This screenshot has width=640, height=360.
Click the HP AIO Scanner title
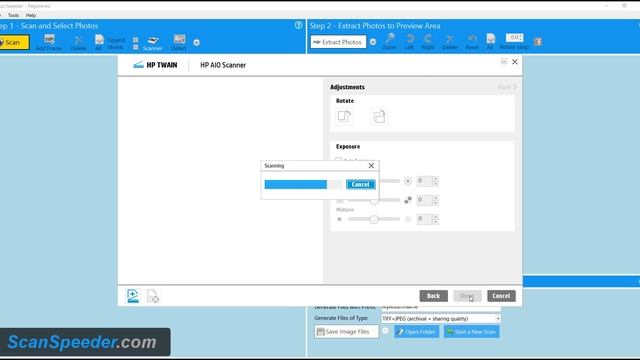point(223,65)
